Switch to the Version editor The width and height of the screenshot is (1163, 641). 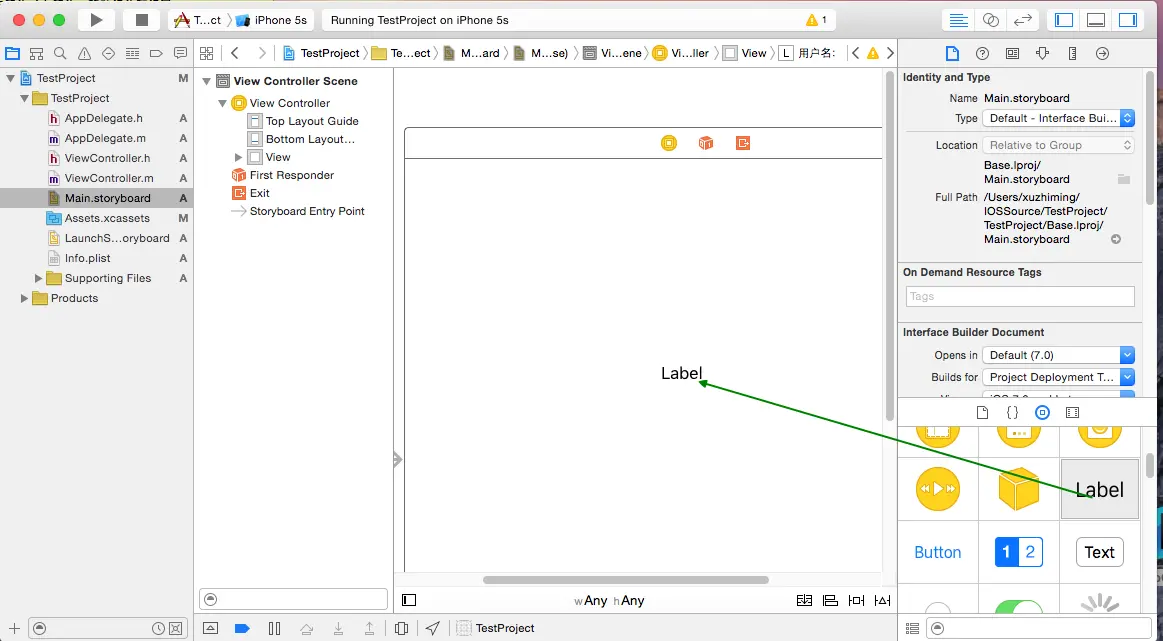(1023, 20)
